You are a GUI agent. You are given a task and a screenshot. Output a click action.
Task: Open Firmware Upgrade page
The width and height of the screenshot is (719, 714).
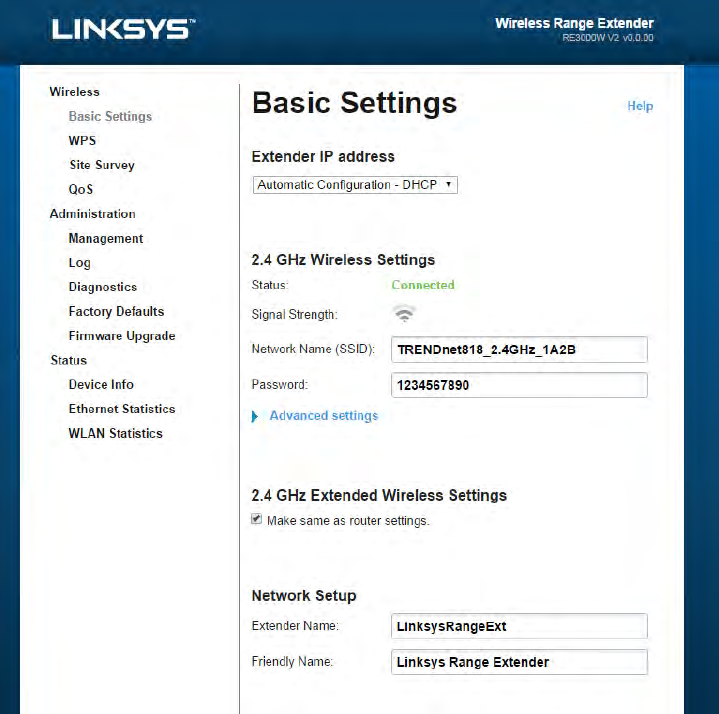(122, 336)
